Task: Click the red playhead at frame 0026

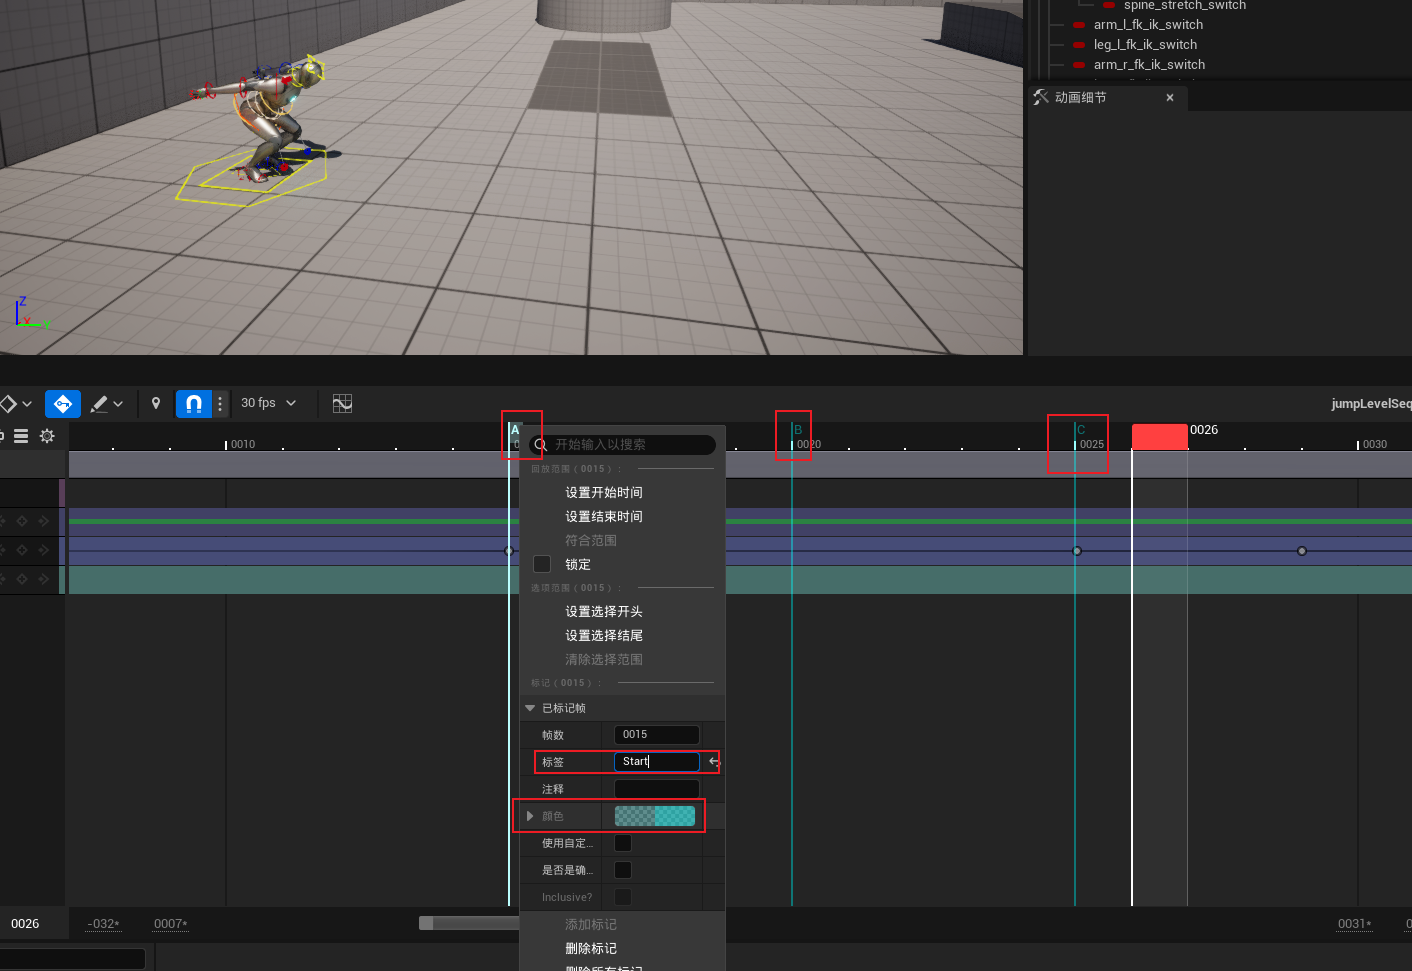Action: tap(1159, 437)
